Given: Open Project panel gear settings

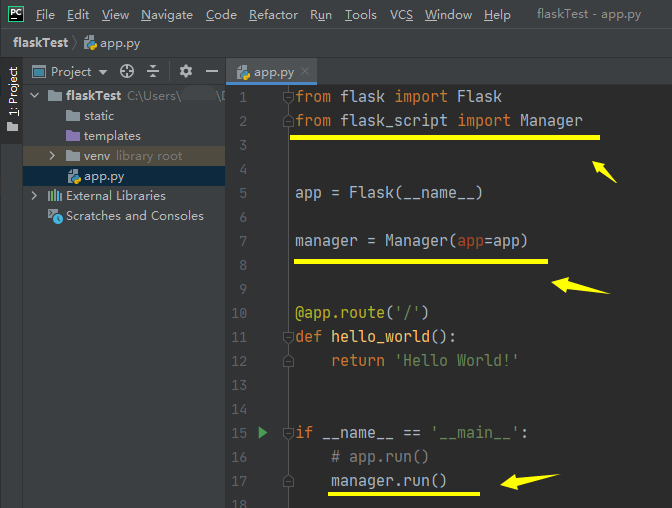Looking at the screenshot, I should coord(186,71).
